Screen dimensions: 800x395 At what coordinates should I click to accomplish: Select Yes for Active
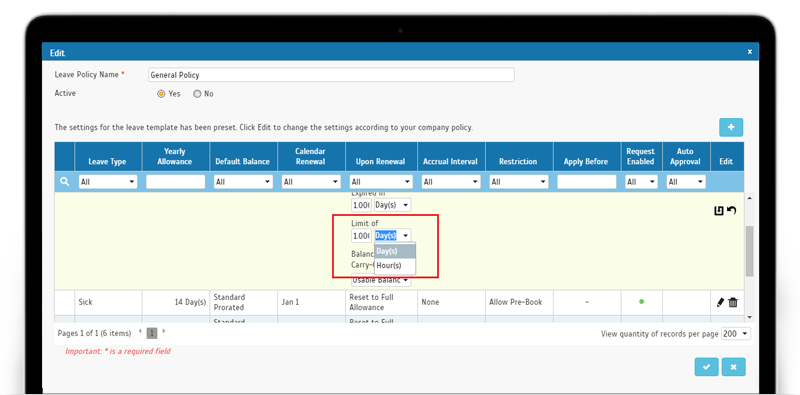pos(161,94)
